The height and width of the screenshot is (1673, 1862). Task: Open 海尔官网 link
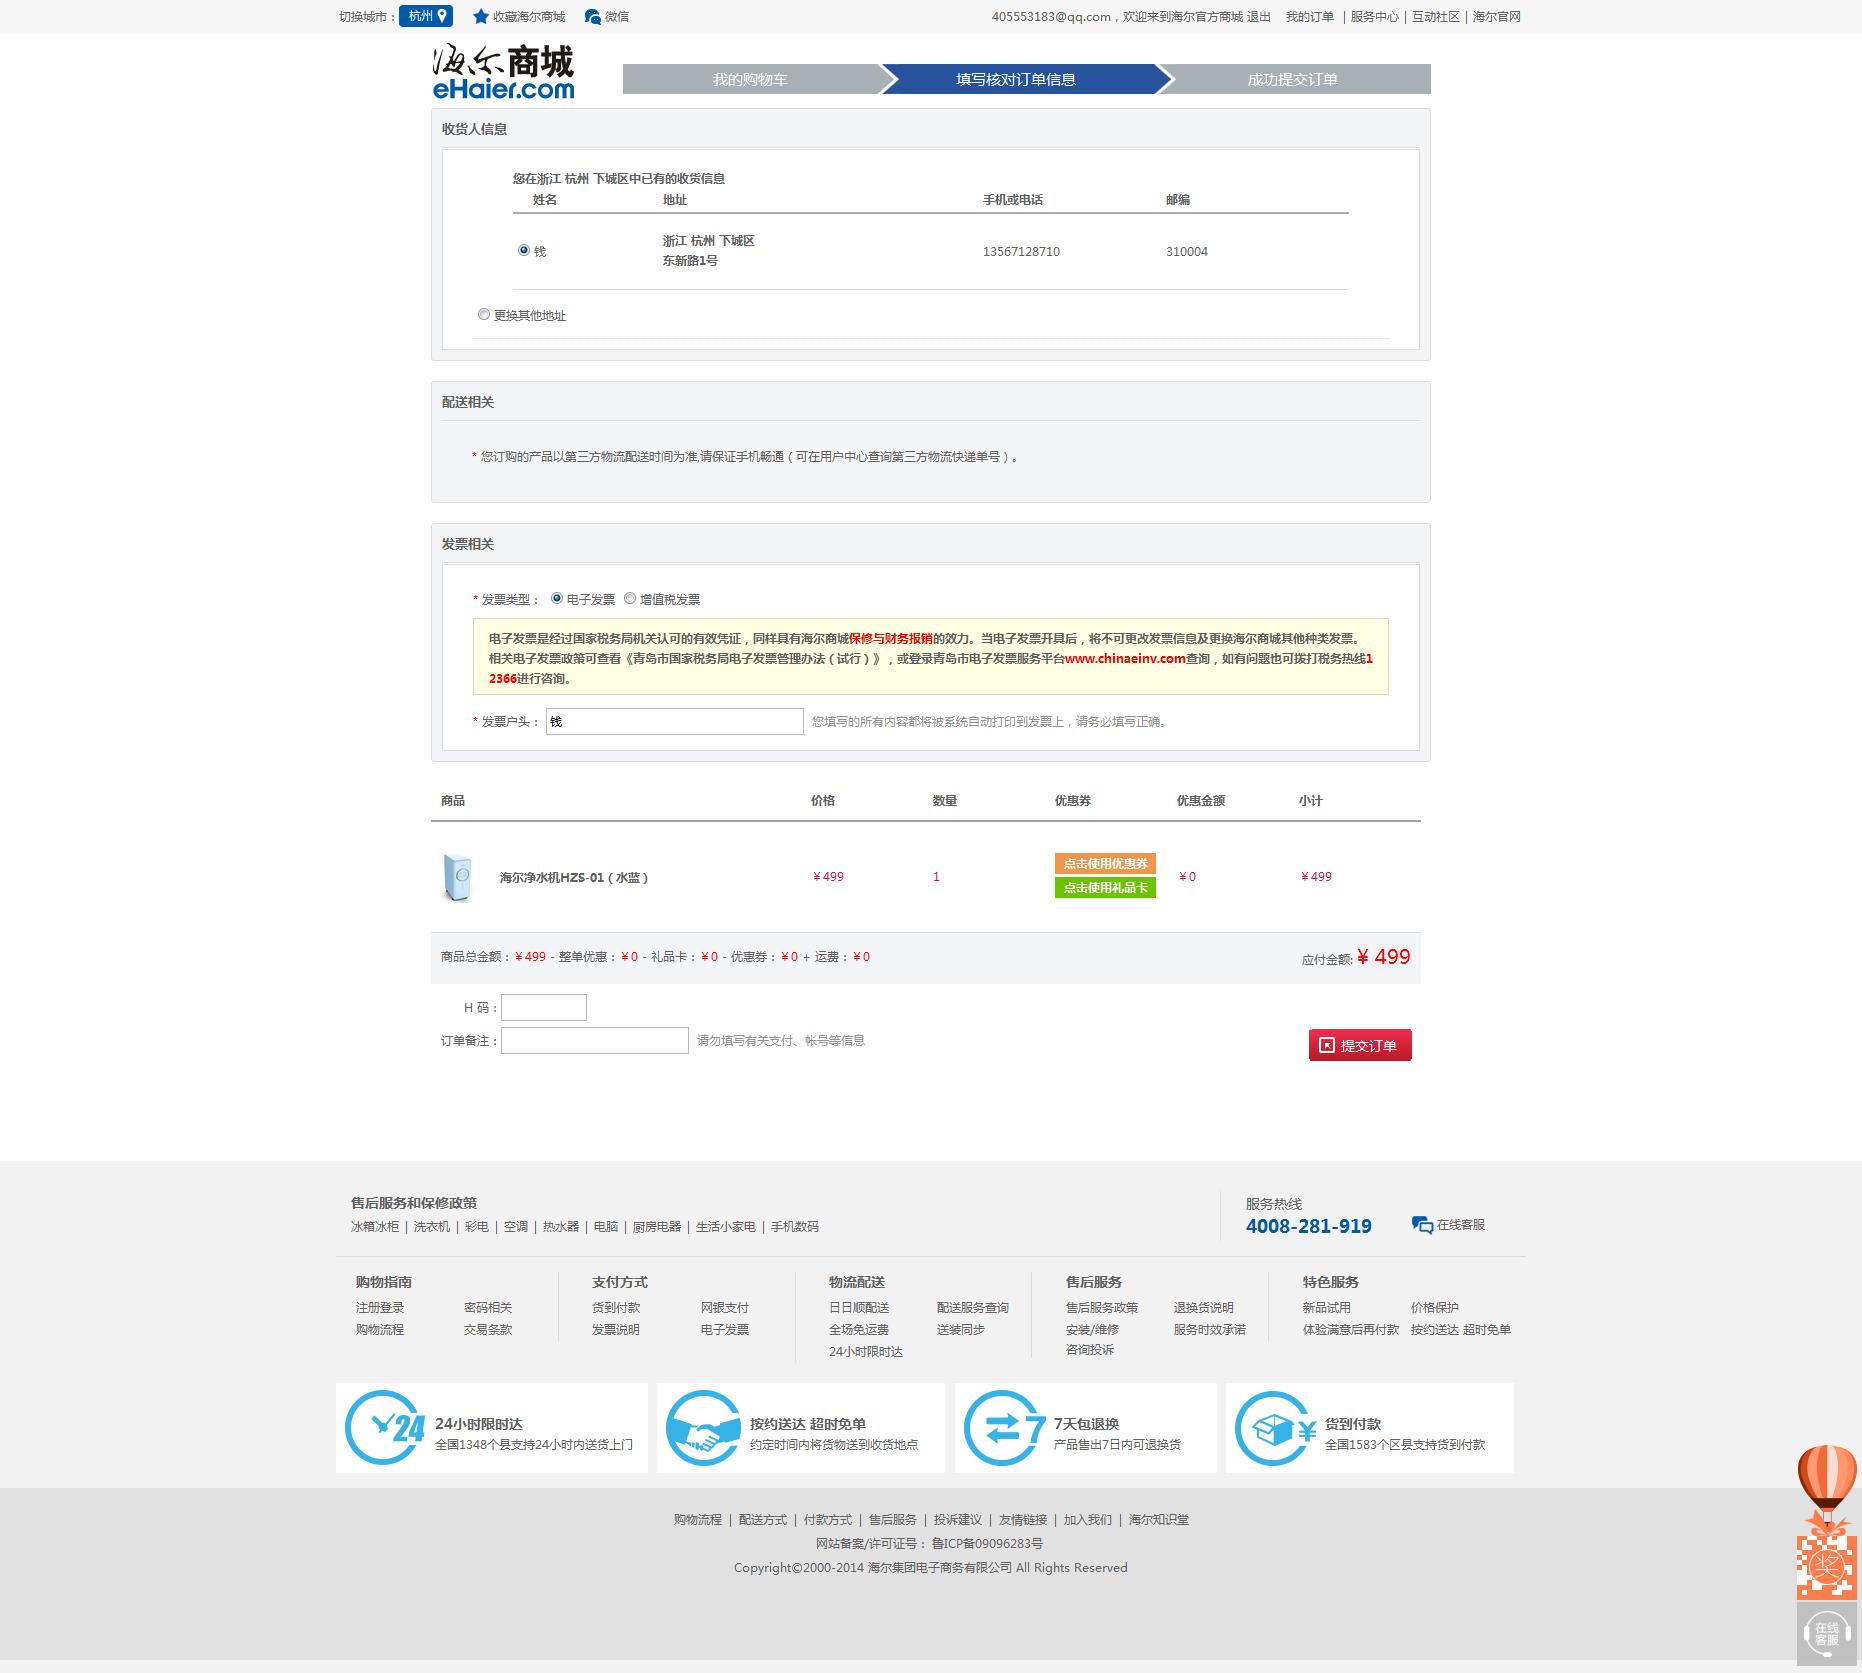[x=1497, y=16]
